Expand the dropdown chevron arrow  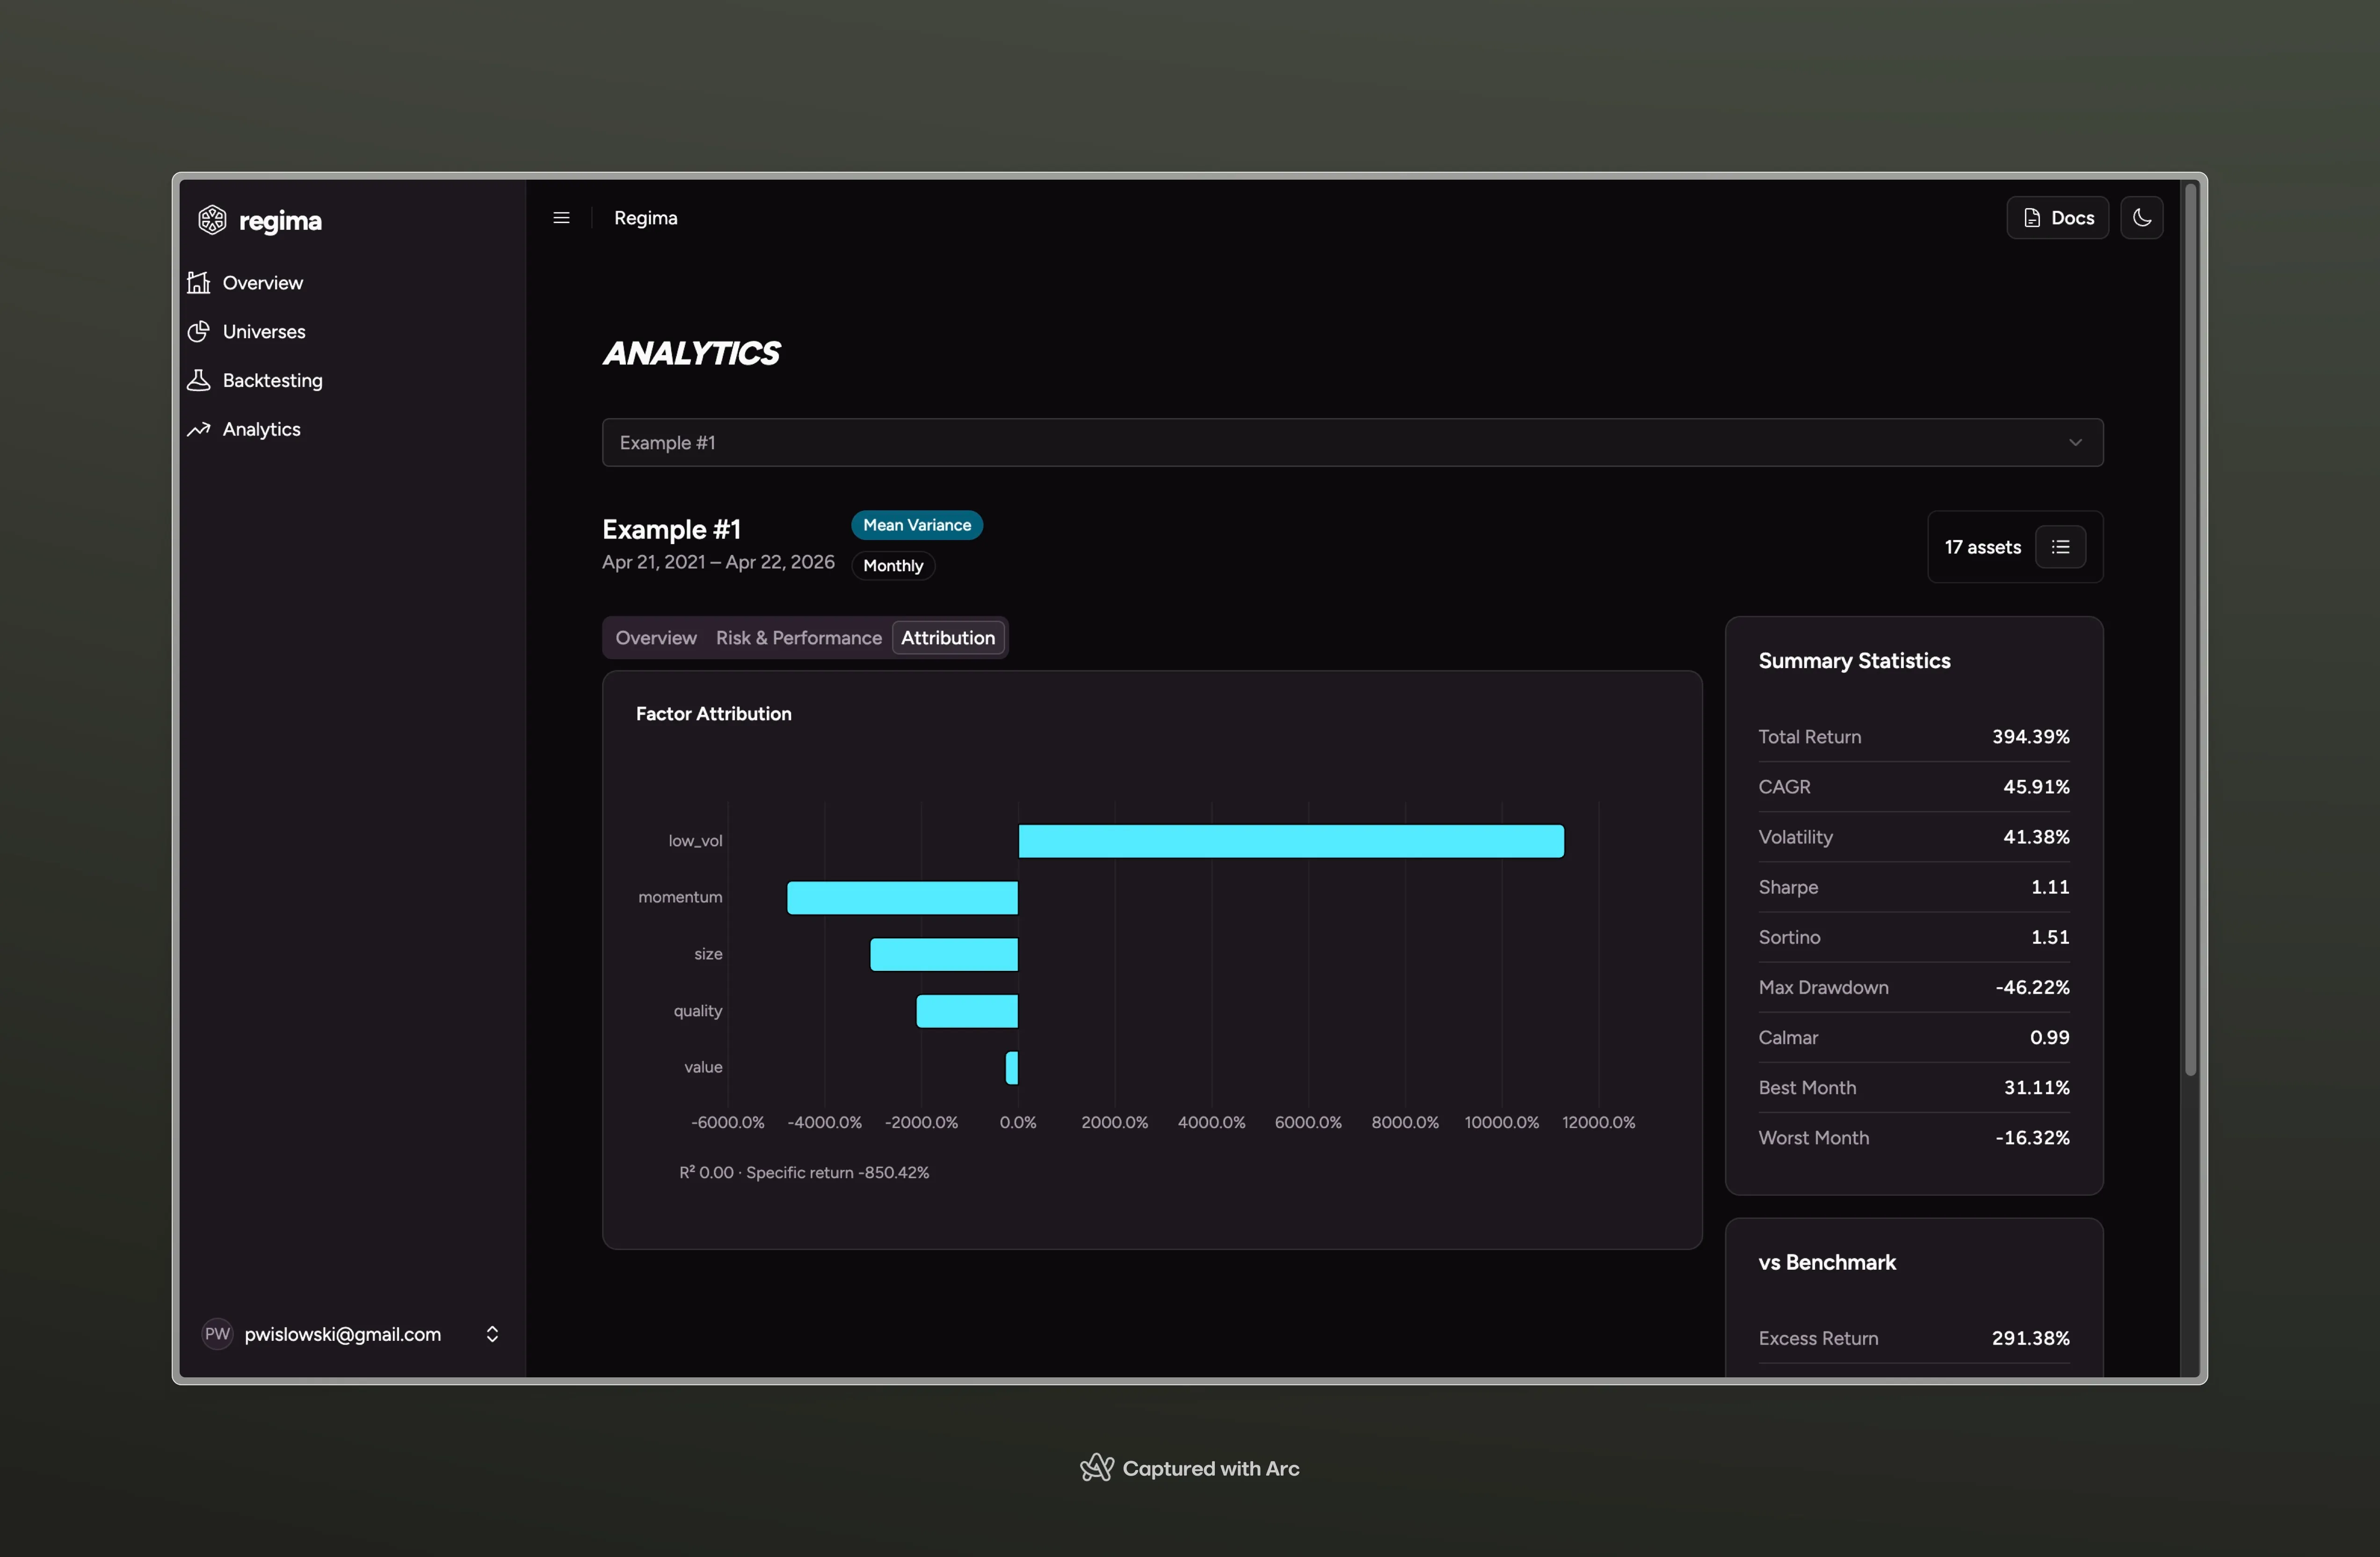pos(2075,443)
